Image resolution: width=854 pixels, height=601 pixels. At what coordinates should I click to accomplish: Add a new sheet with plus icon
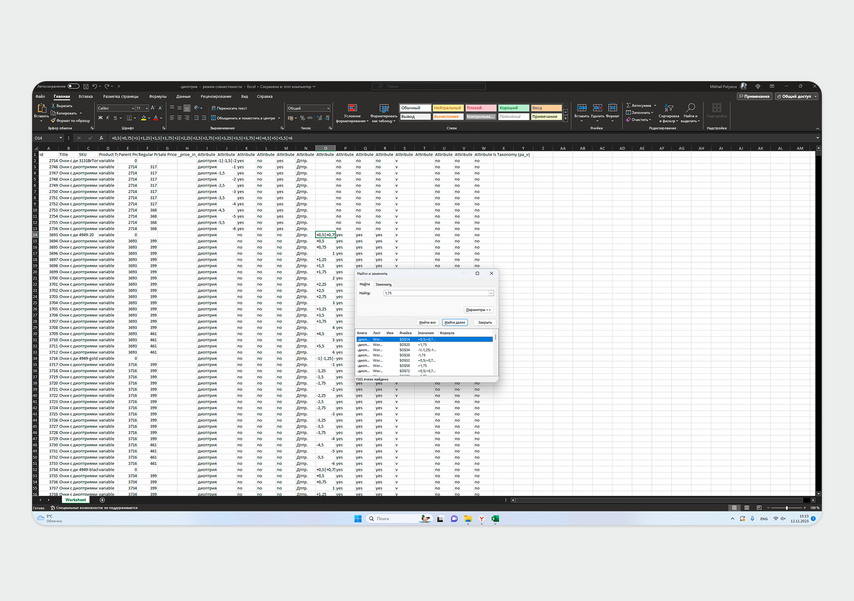pyautogui.click(x=102, y=500)
